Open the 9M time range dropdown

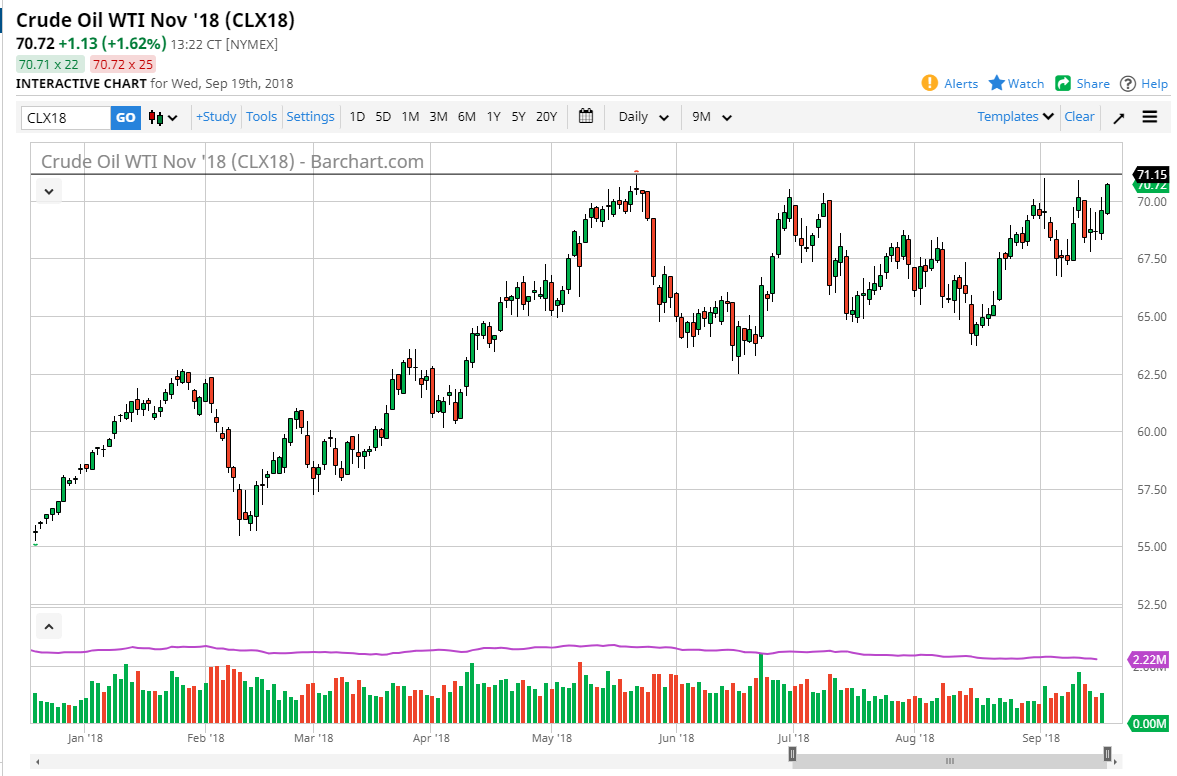710,117
